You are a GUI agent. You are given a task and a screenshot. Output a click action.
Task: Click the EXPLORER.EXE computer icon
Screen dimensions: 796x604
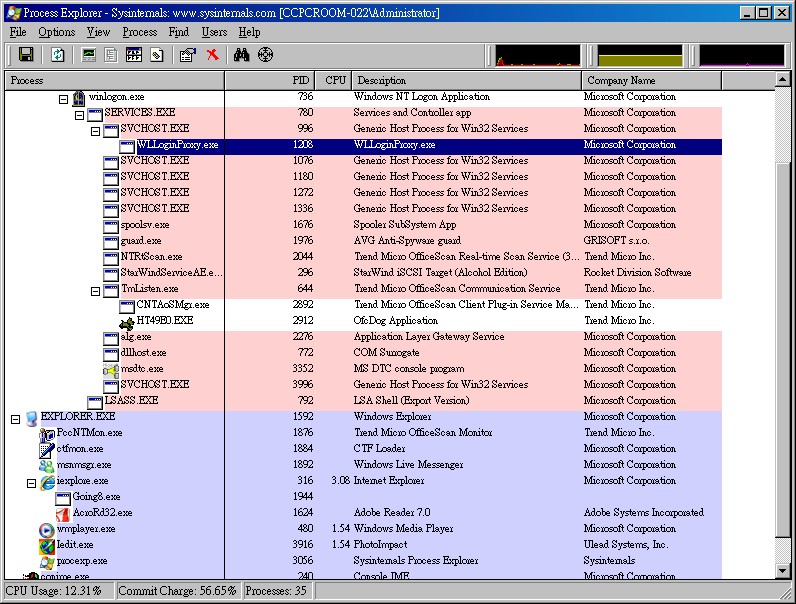point(31,418)
